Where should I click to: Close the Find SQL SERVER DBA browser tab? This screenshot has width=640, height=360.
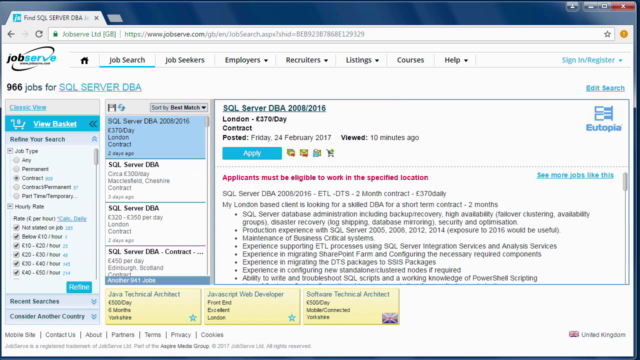click(96, 18)
